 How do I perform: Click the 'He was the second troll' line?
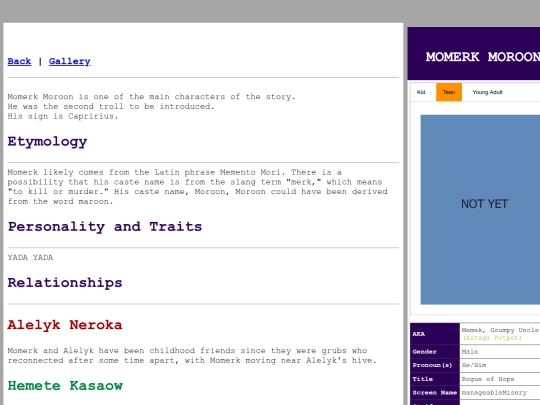coord(111,107)
